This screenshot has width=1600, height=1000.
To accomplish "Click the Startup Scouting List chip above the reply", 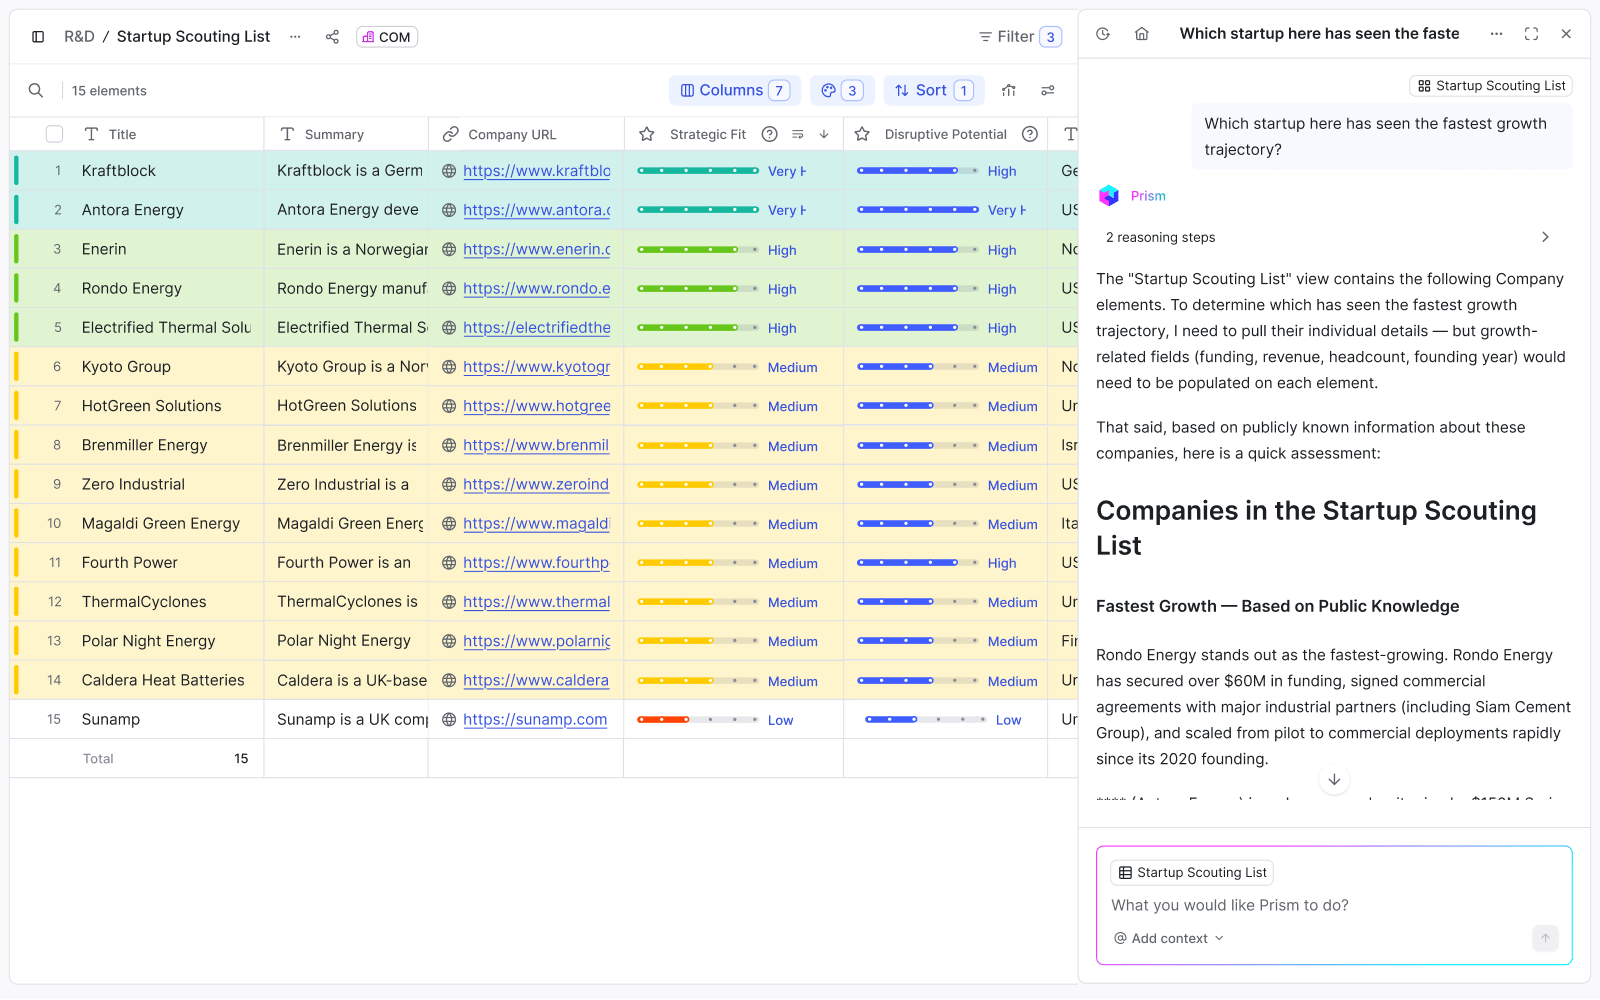I will (1491, 86).
